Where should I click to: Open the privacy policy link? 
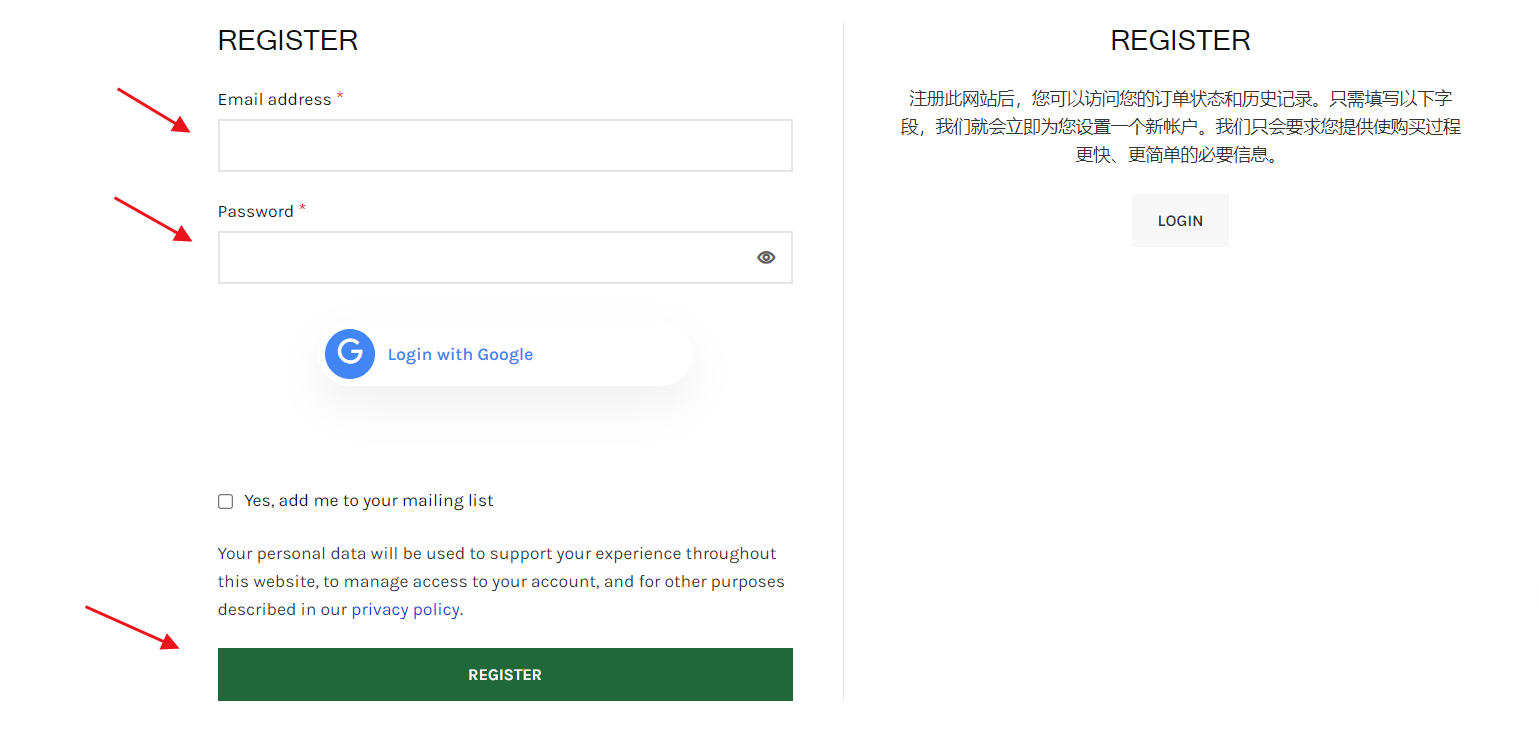405,609
